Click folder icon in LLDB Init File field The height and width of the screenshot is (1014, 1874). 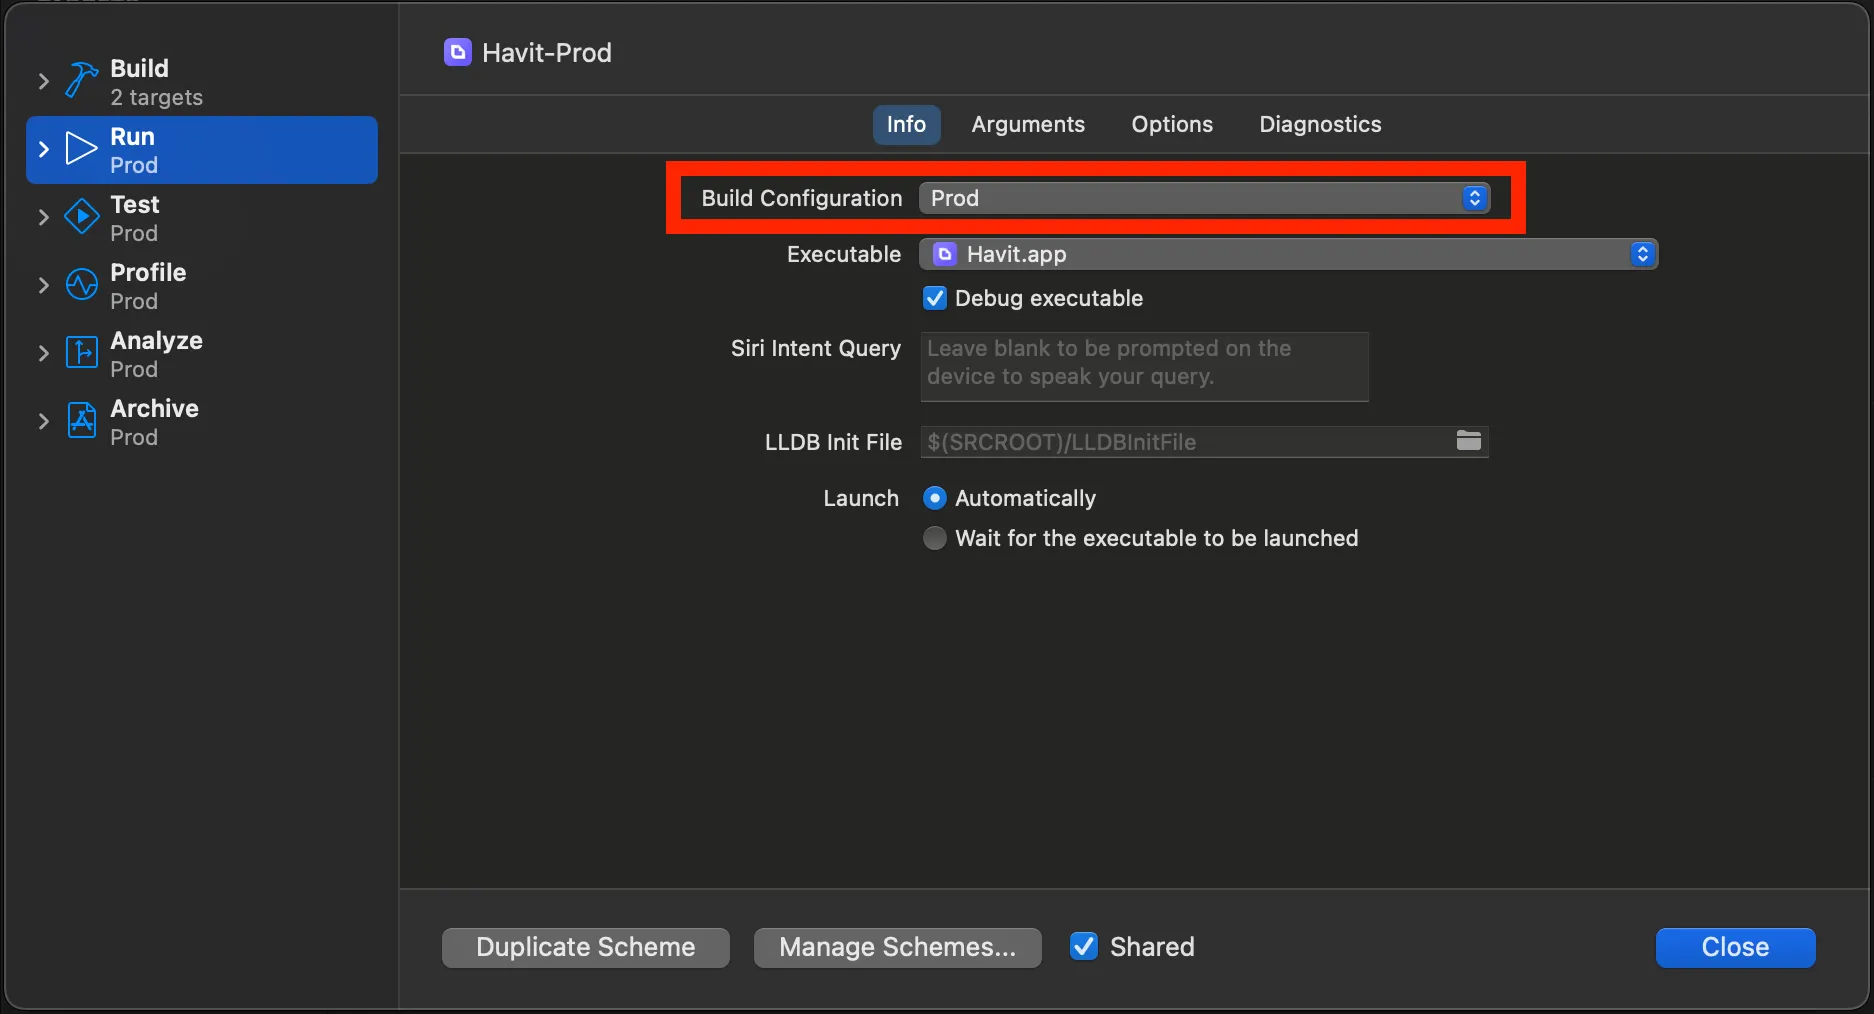pos(1468,441)
